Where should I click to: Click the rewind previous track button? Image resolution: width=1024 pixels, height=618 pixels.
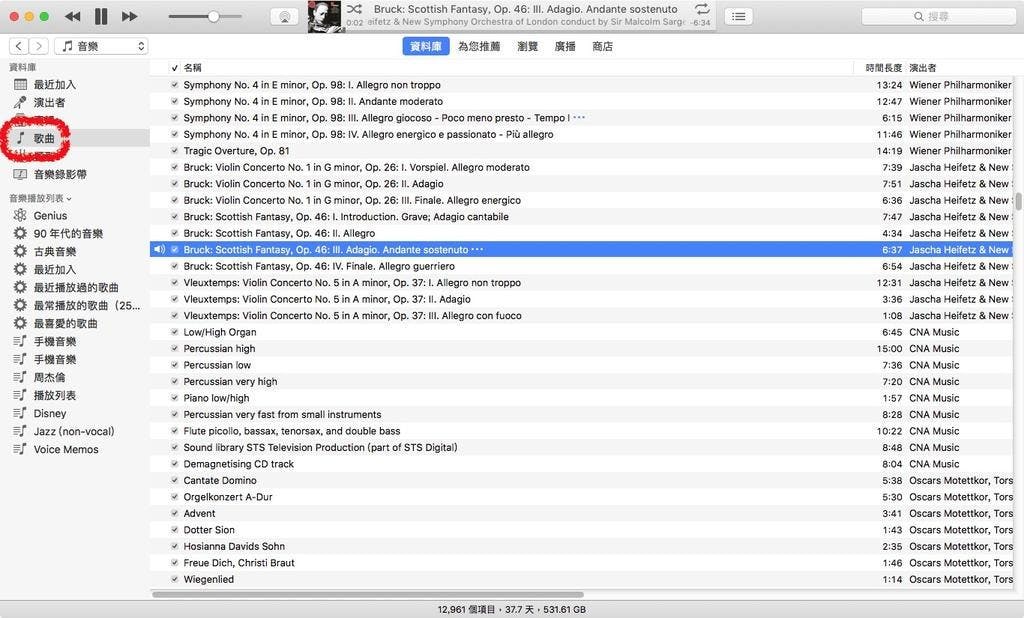tap(72, 17)
